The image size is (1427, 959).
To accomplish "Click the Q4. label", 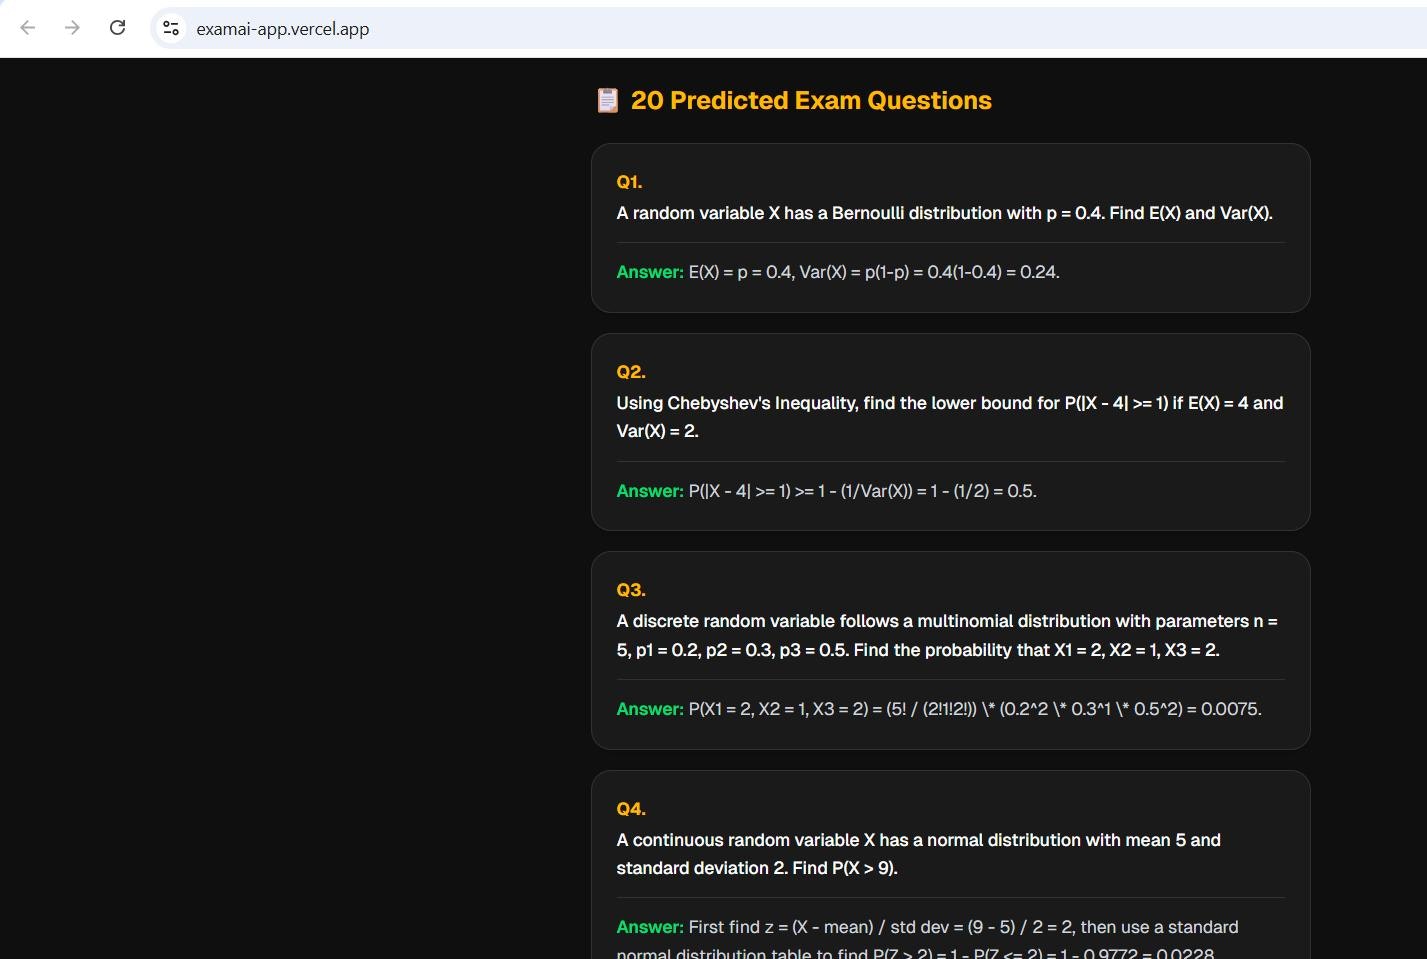I will [631, 809].
